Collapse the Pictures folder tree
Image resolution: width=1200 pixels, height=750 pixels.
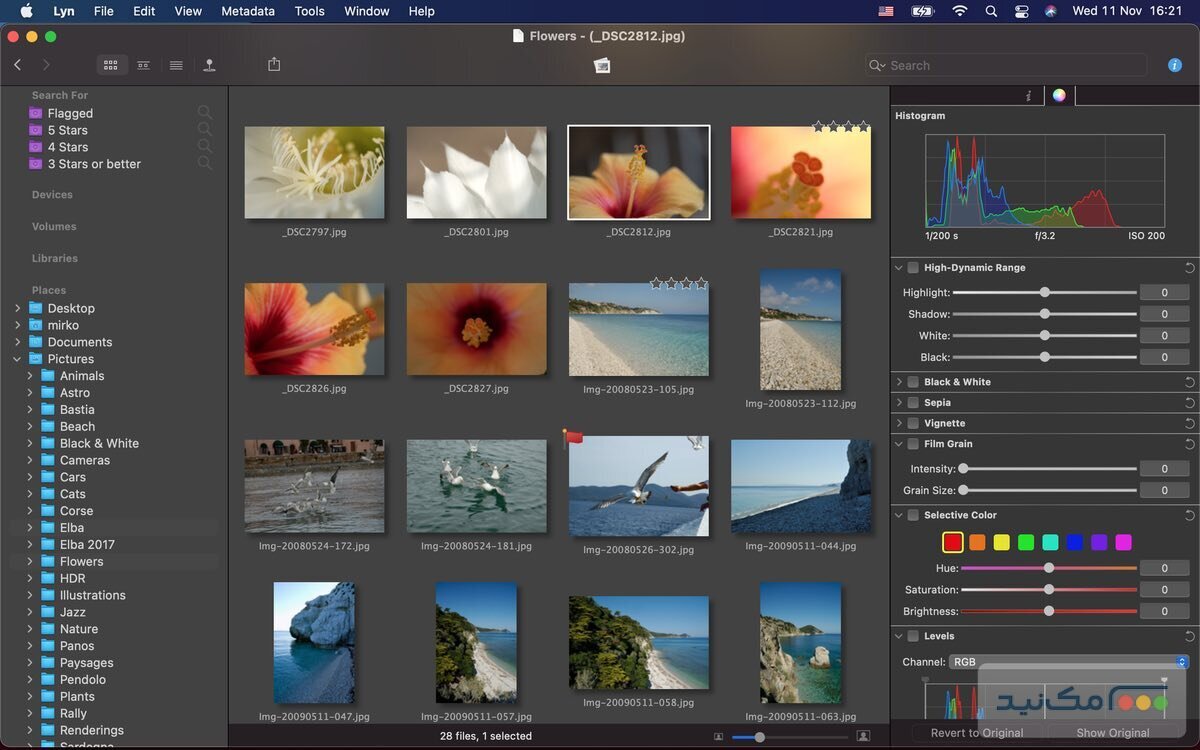click(x=17, y=359)
